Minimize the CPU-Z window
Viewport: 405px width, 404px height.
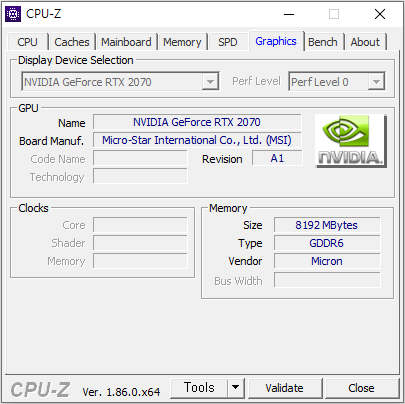pyautogui.click(x=289, y=14)
